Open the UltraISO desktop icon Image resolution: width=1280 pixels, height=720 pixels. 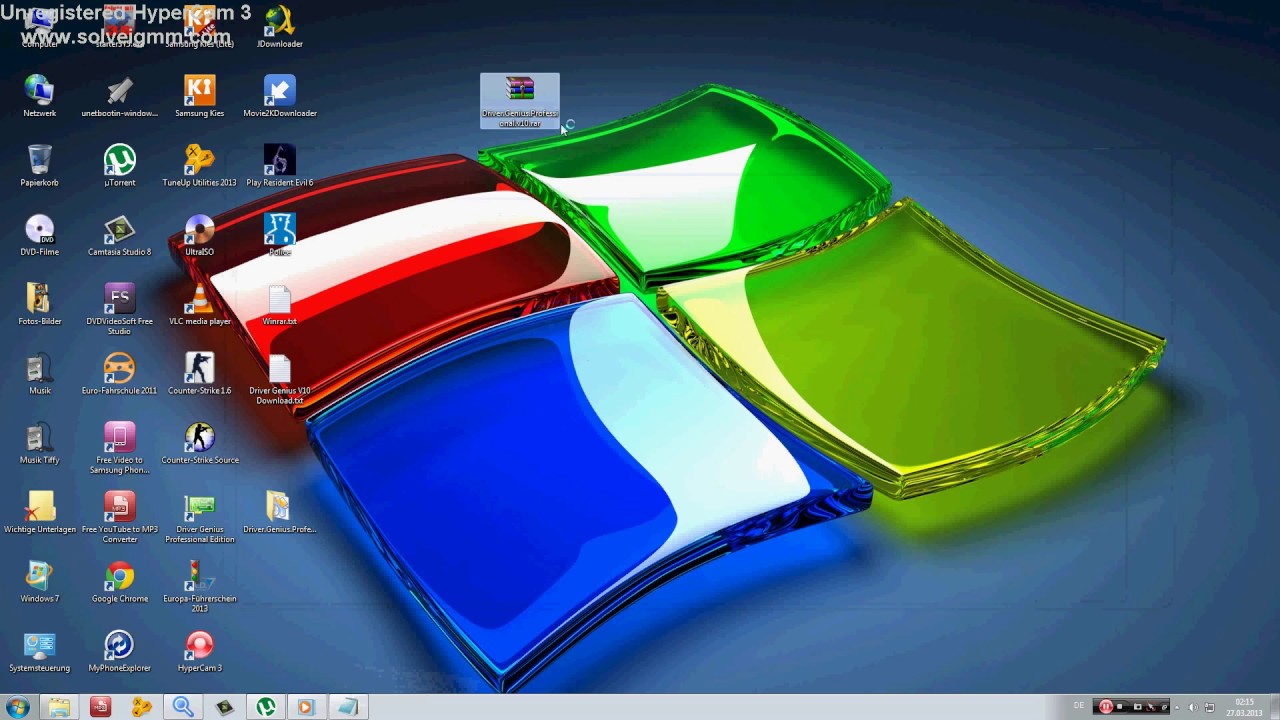click(200, 235)
